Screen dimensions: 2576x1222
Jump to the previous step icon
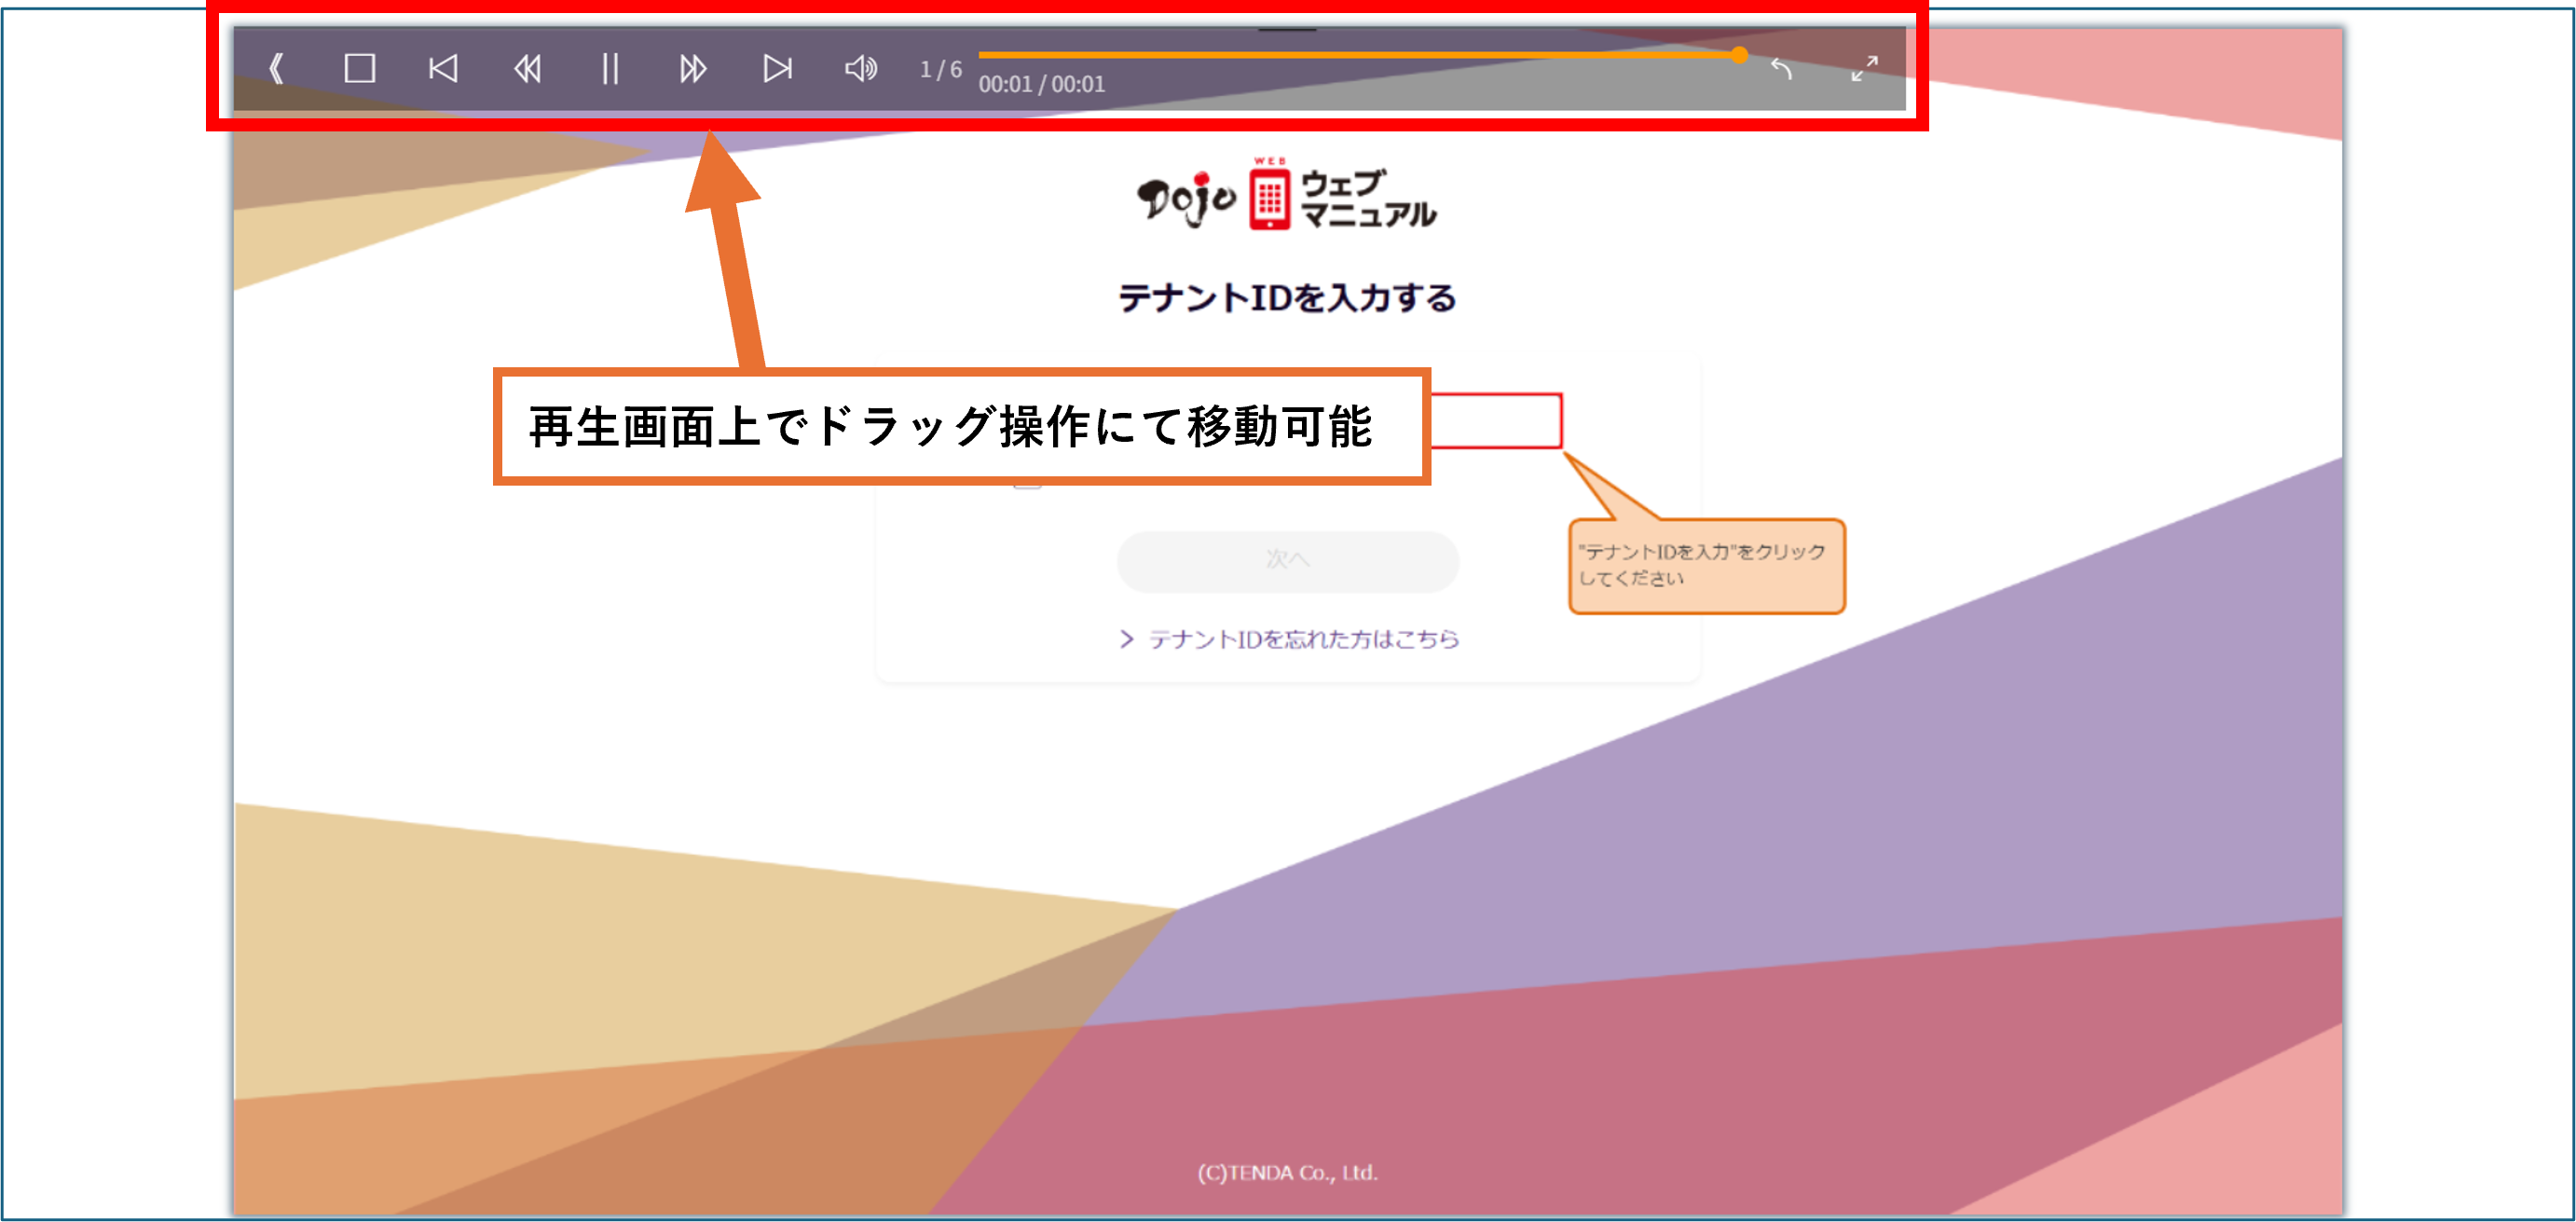[x=443, y=69]
